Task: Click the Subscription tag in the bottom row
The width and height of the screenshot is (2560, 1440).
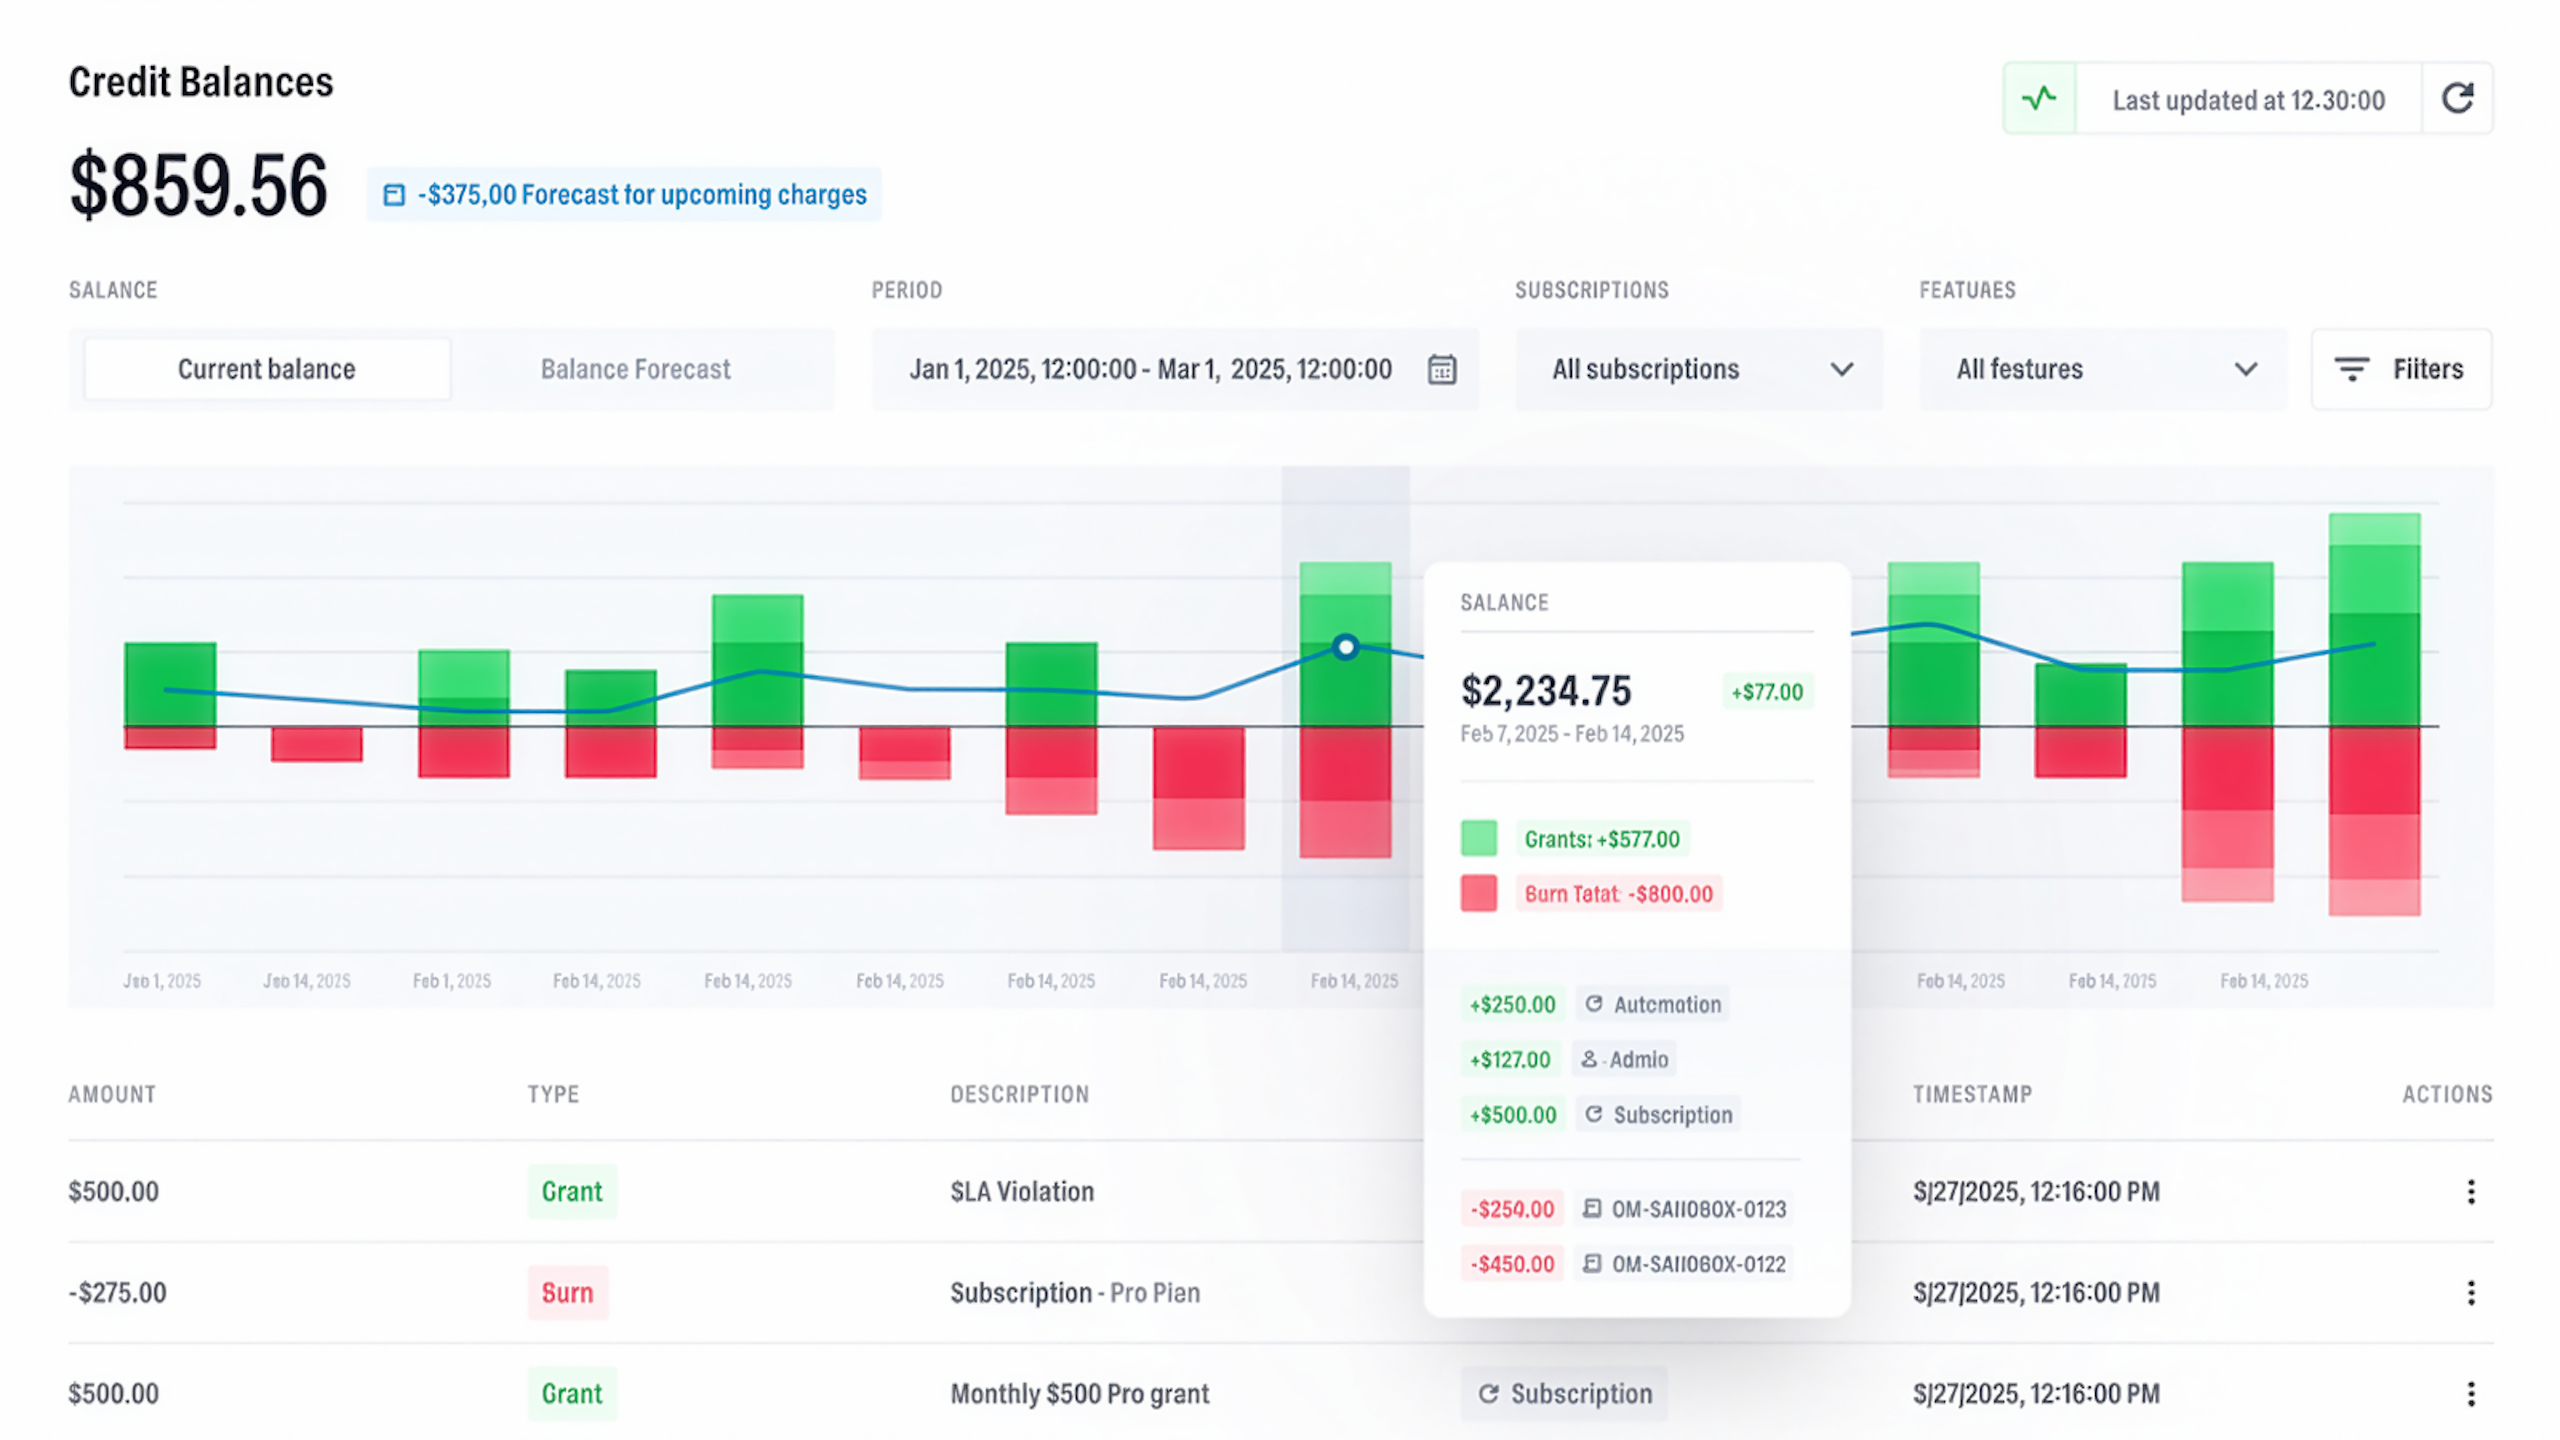Action: [1564, 1393]
